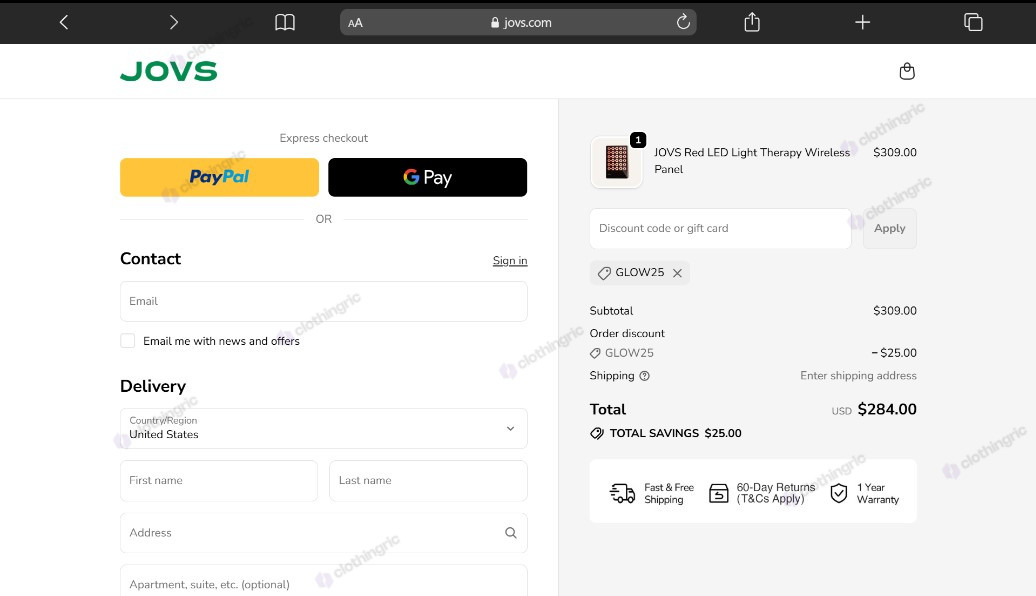Open the share sheet icon
1036x596 pixels.
pyautogui.click(x=752, y=22)
